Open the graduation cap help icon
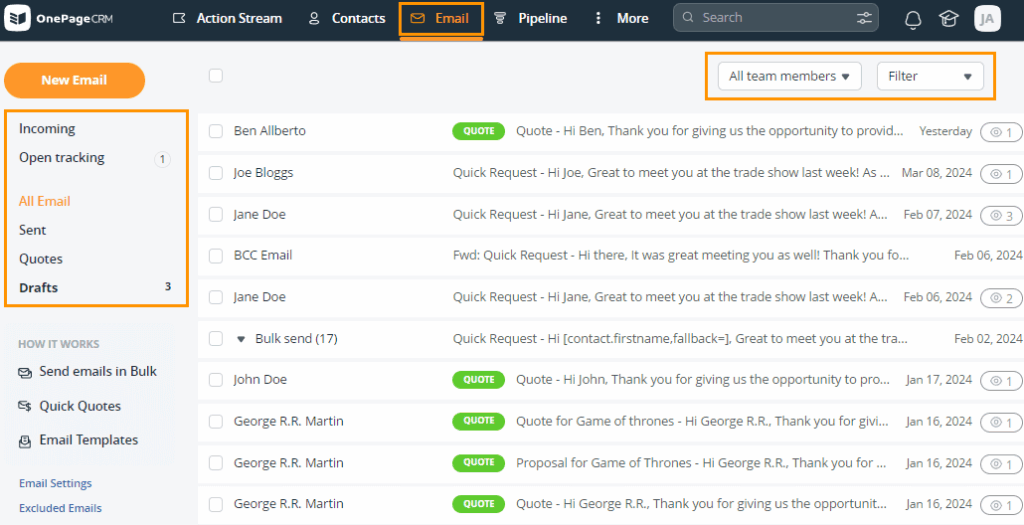This screenshot has height=525, width=1024. click(x=947, y=19)
